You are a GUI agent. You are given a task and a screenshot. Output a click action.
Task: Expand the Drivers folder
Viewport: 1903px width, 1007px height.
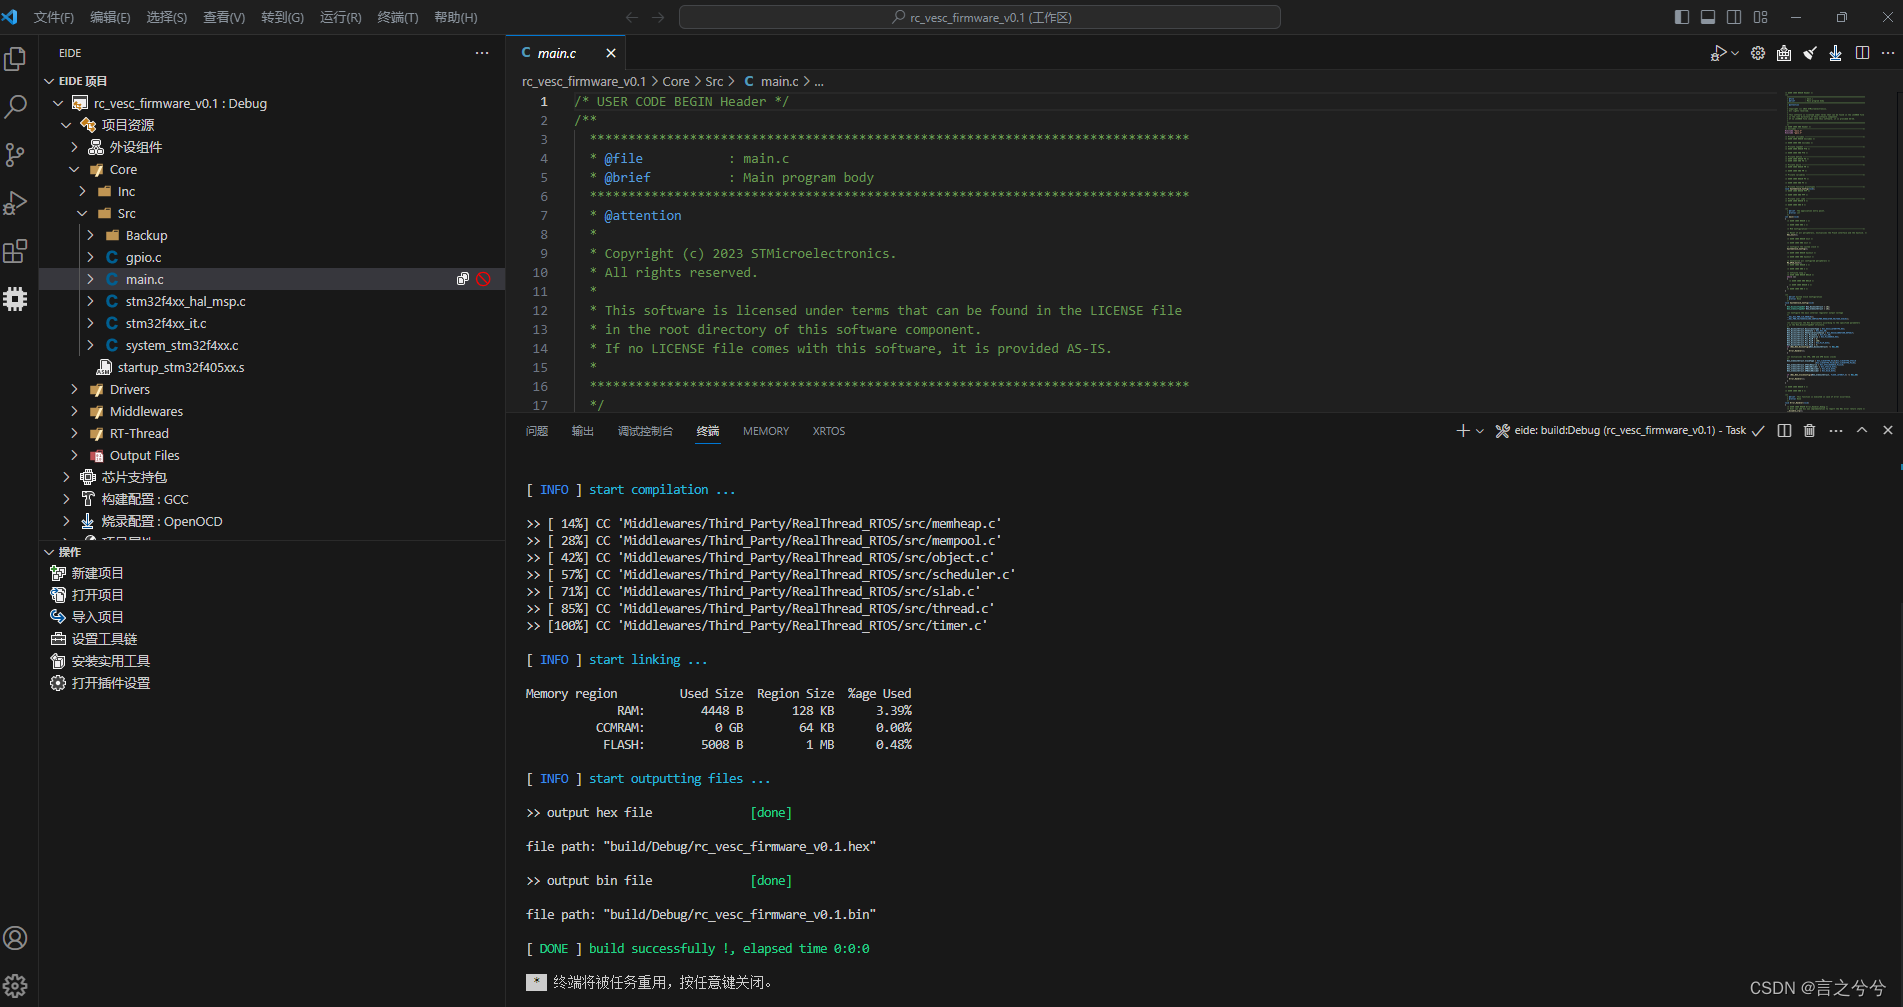pyautogui.click(x=74, y=389)
